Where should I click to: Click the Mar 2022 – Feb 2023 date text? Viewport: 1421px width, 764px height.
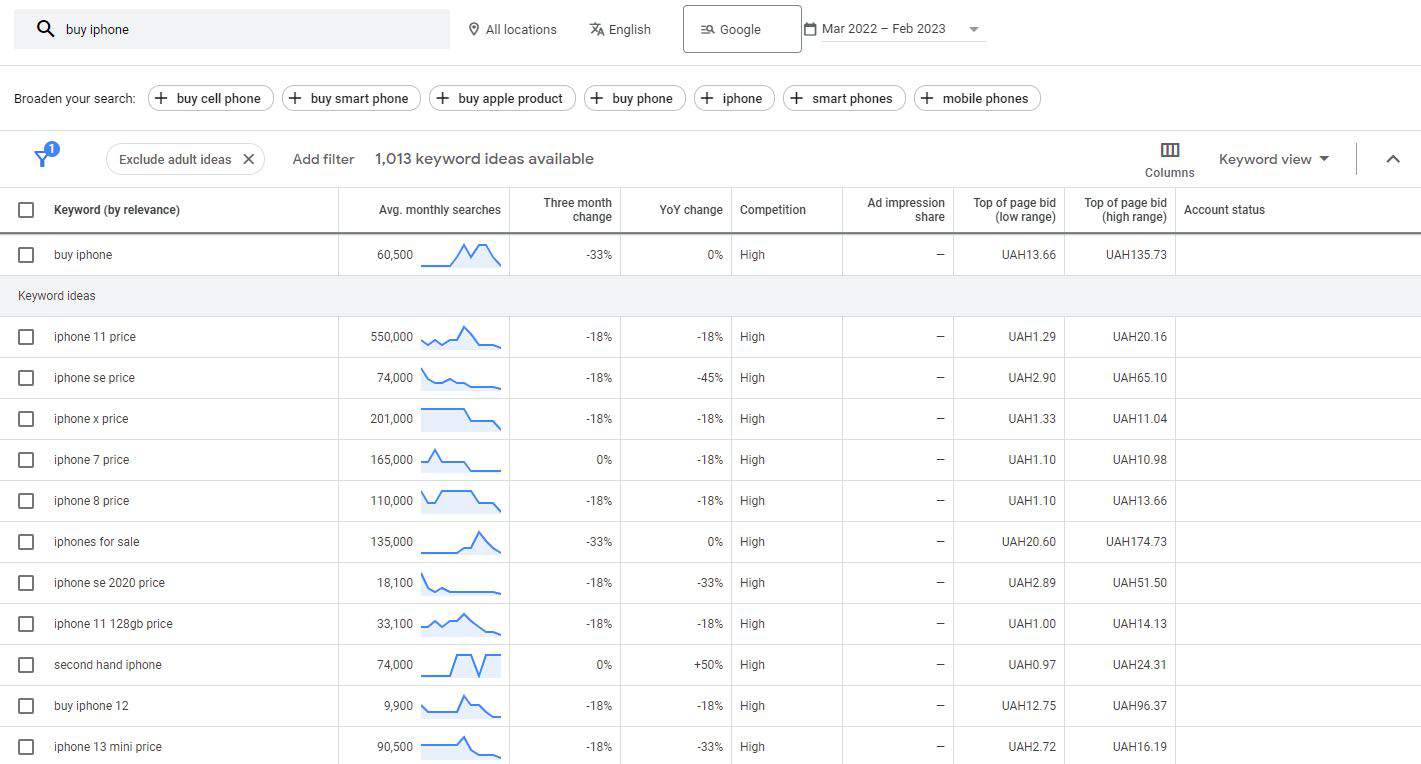point(884,29)
